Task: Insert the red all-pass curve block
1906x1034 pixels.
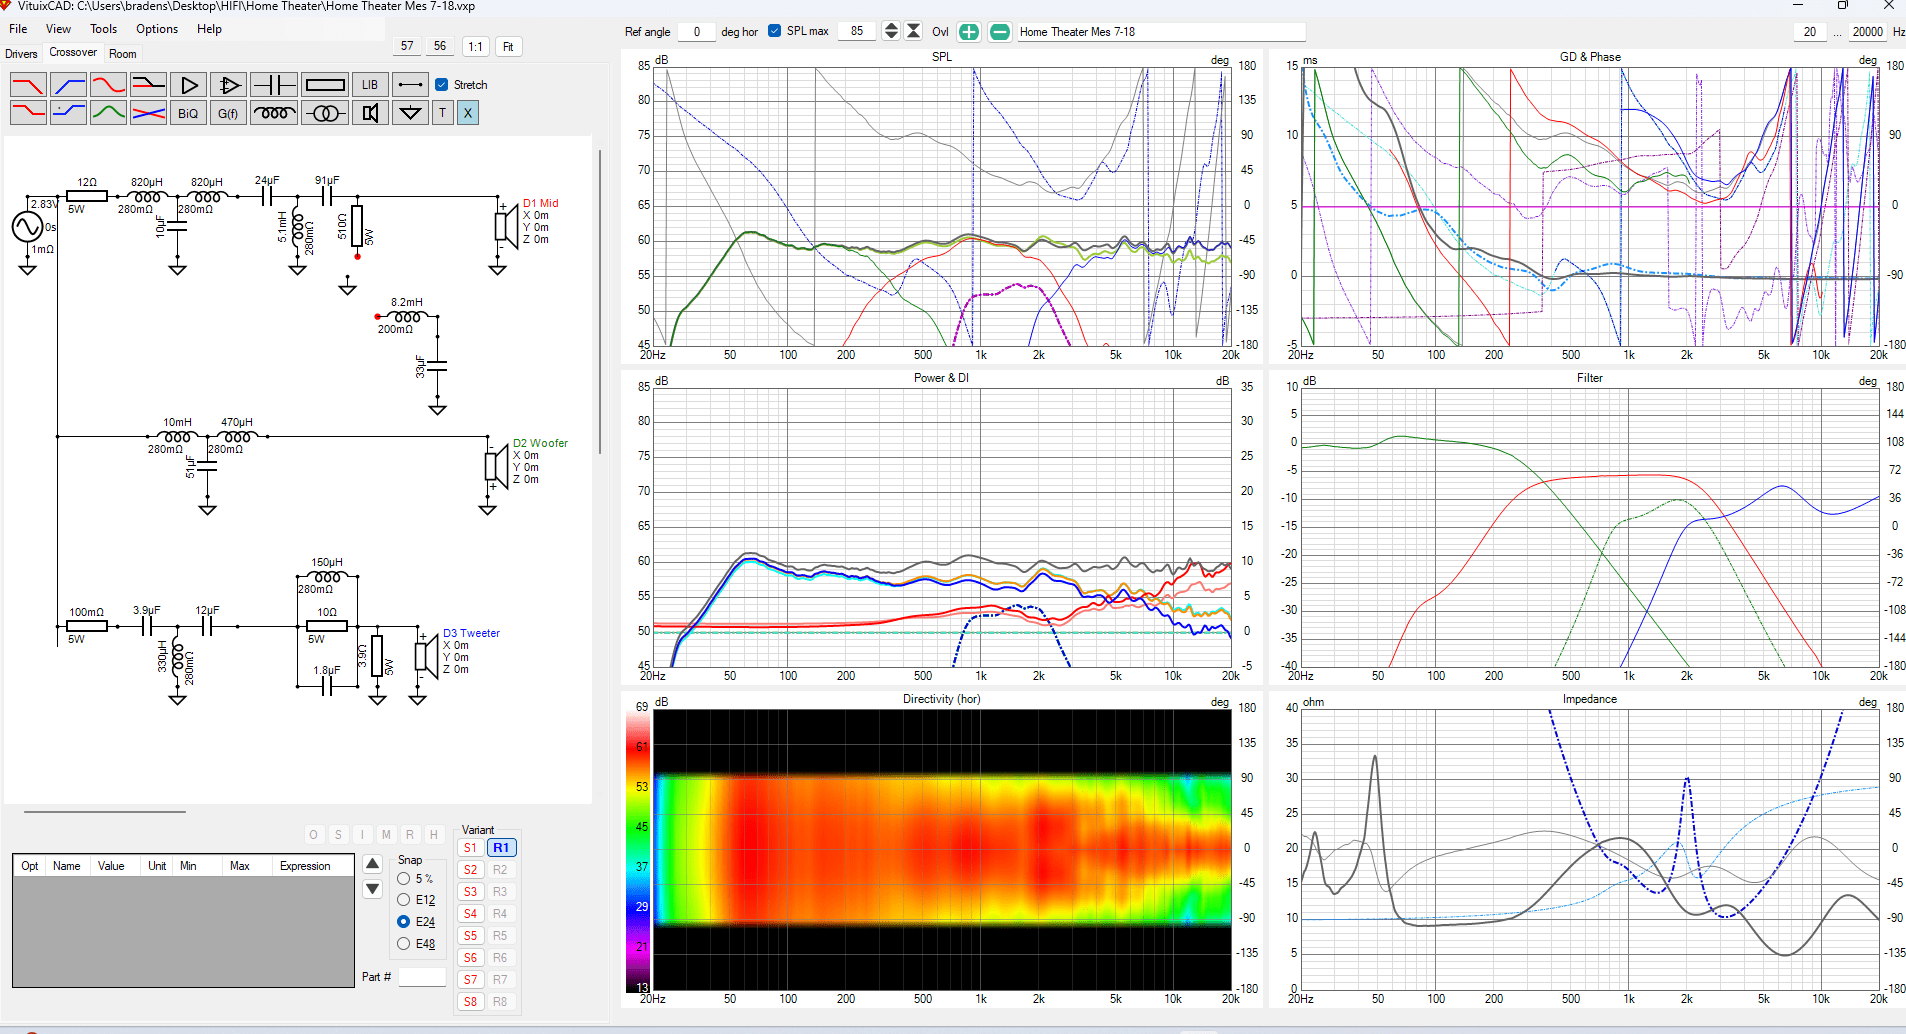Action: coord(108,85)
